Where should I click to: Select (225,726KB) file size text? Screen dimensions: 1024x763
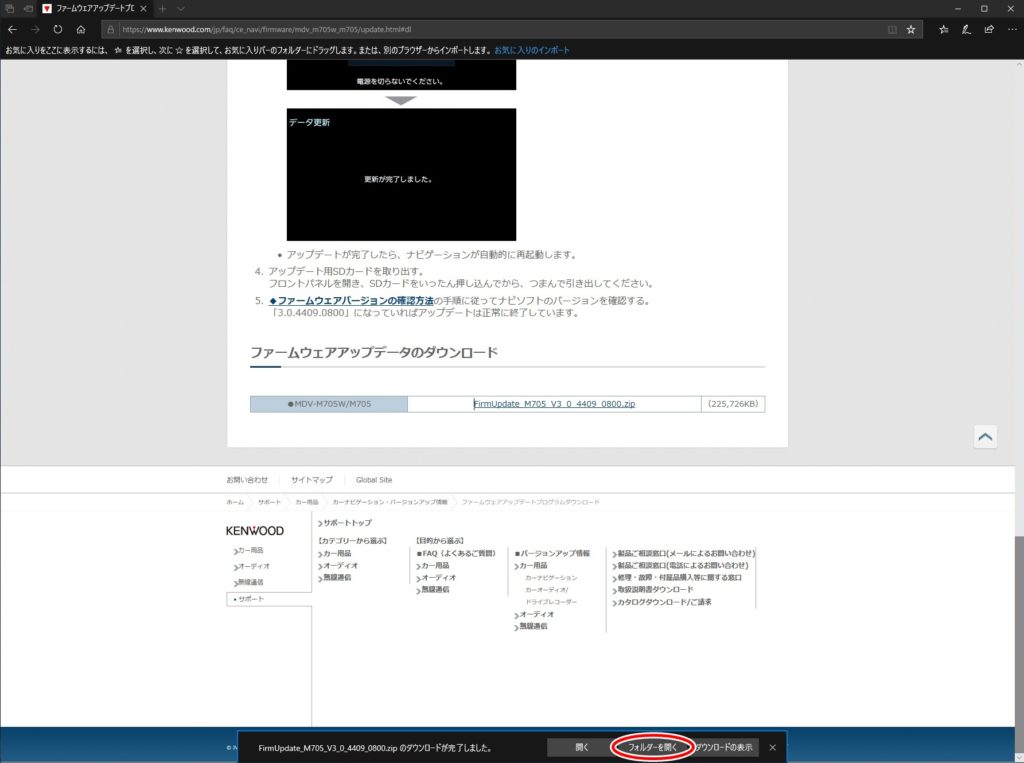click(733, 404)
